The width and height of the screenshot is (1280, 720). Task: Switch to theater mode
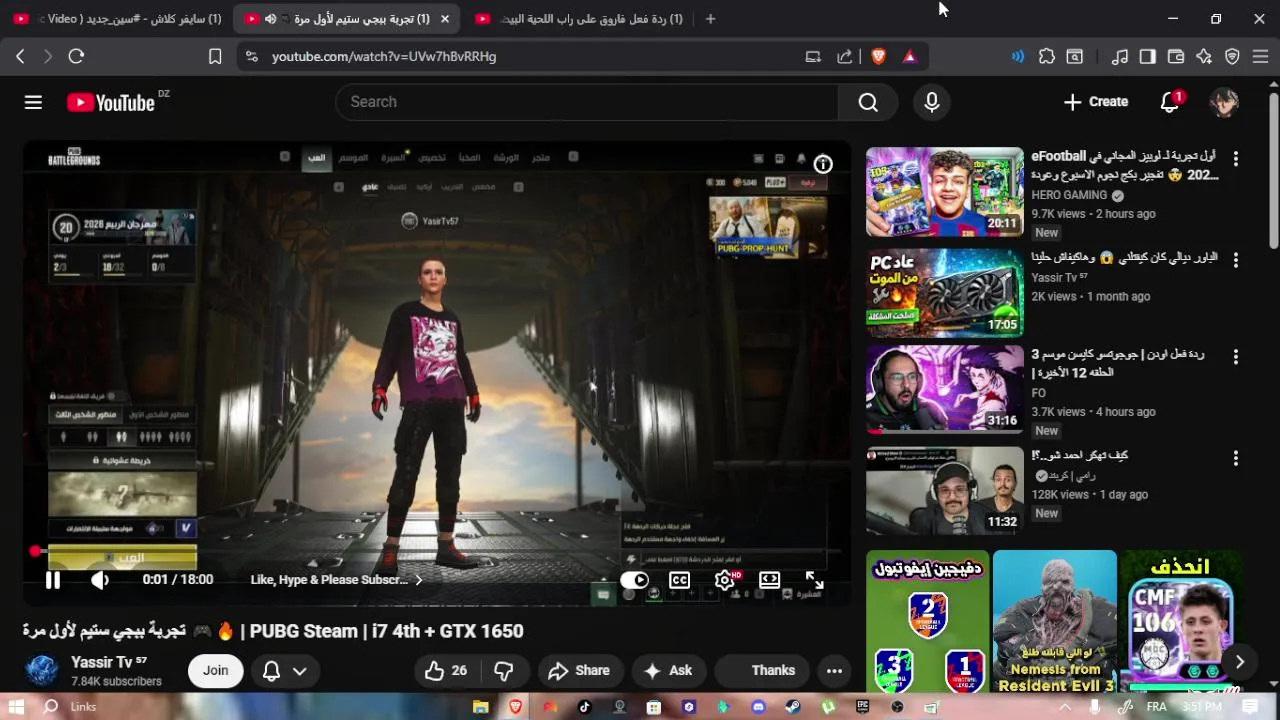coord(769,580)
